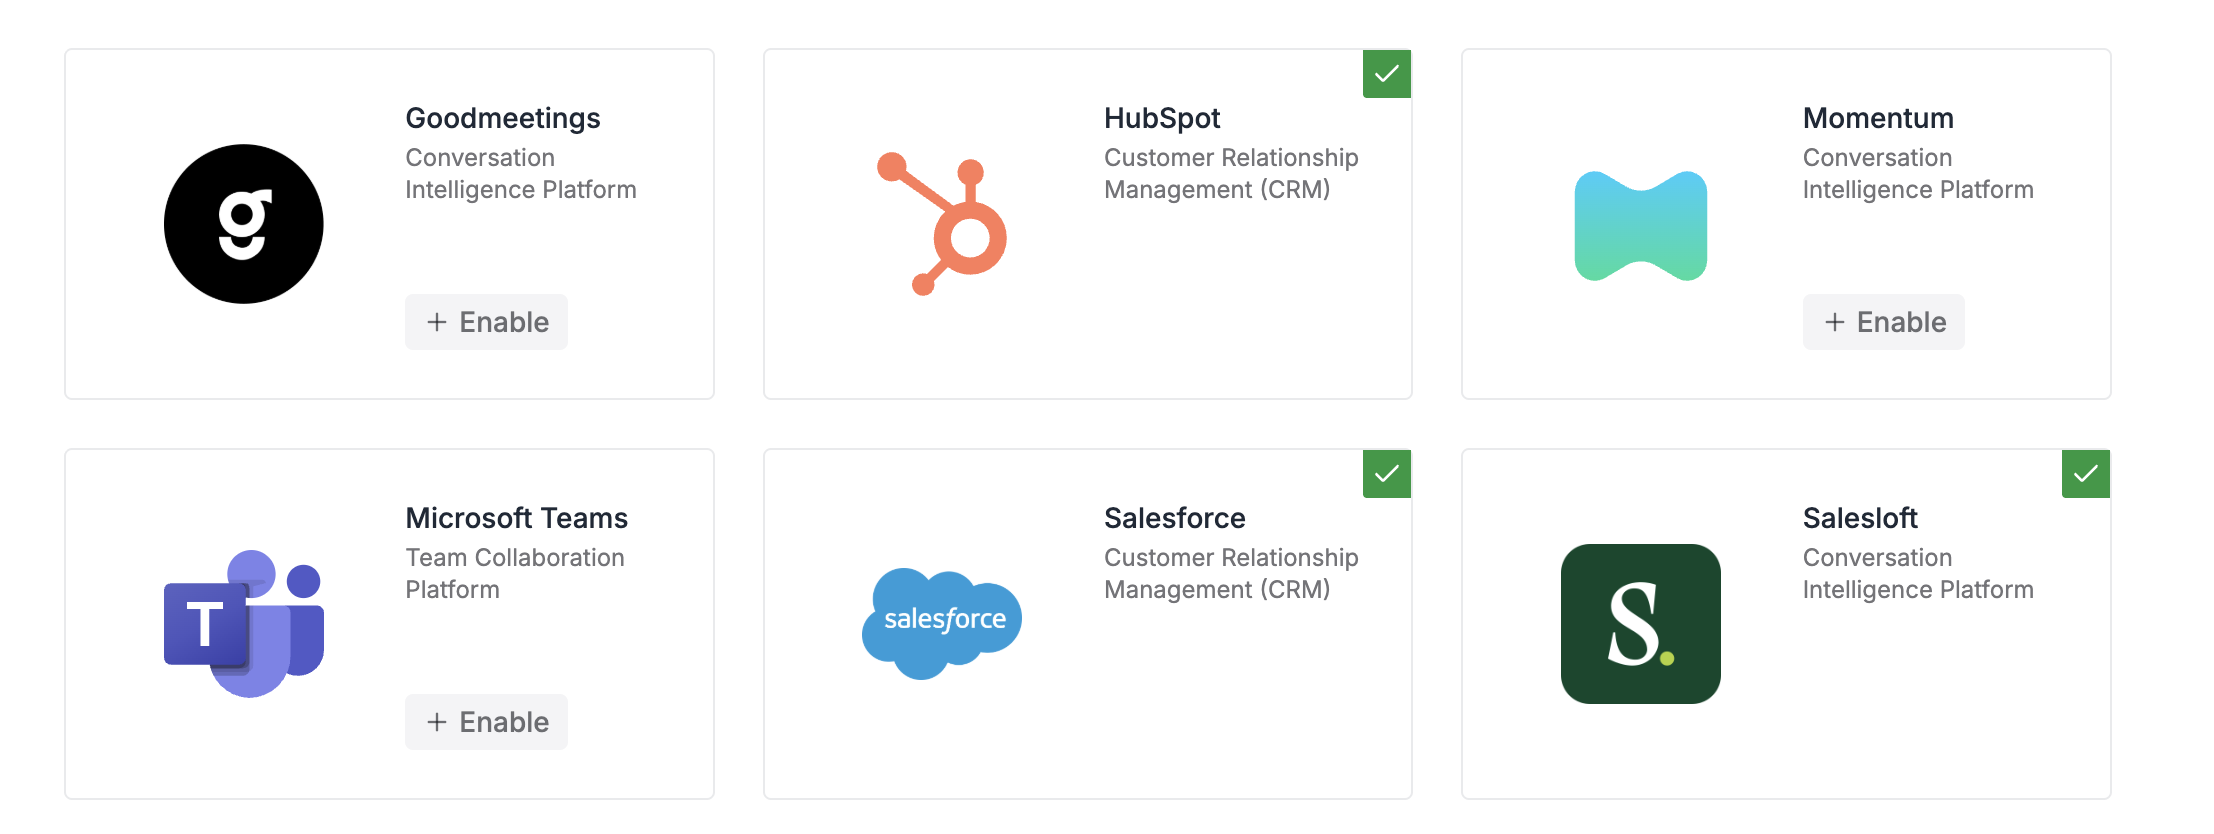Screen dimensions: 2214x834
Task: Click the Team Collaboration Platform description text
Action: click(515, 573)
